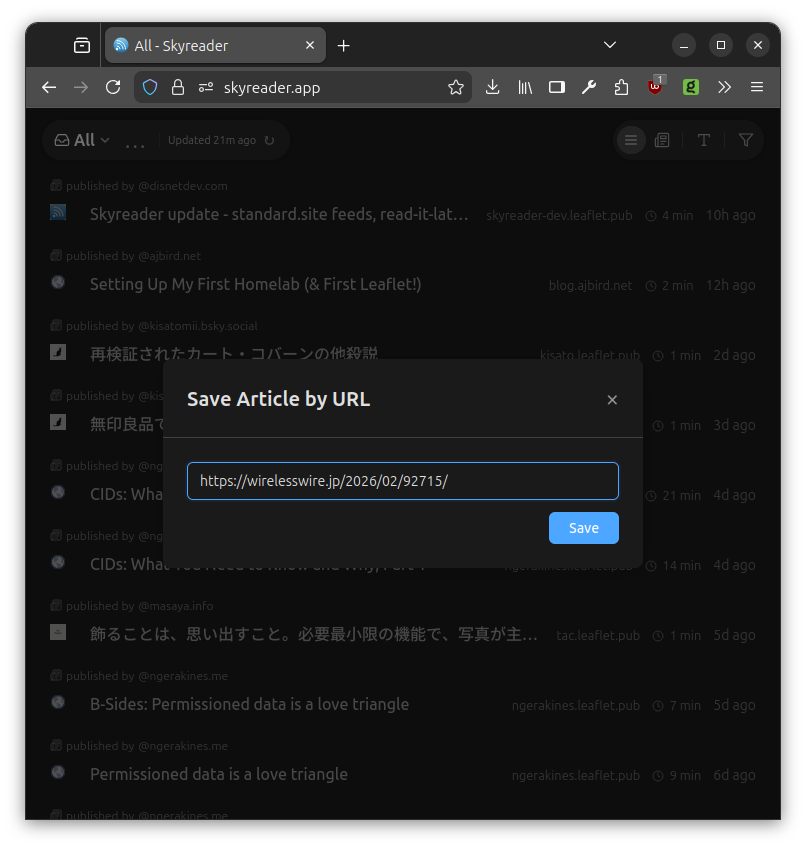Open the Firefox library icon

(525, 87)
